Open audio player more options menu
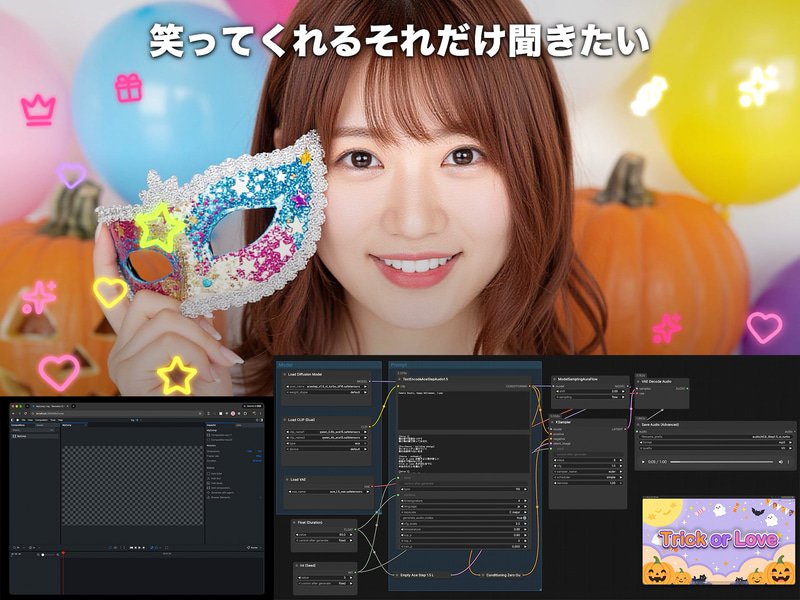 pos(788,462)
